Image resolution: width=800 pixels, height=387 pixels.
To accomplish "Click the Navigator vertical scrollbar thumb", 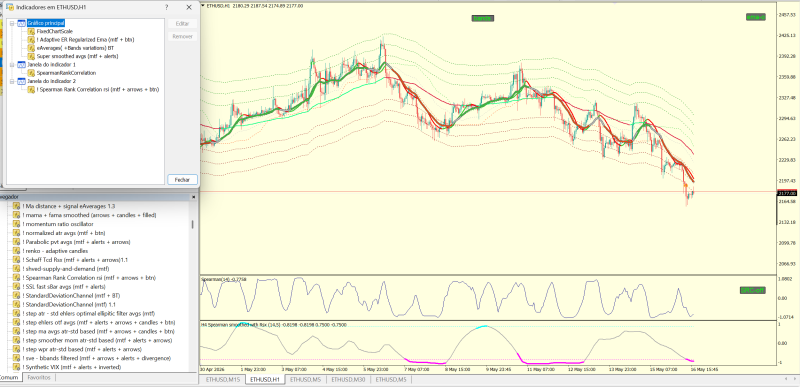I will coord(192,224).
